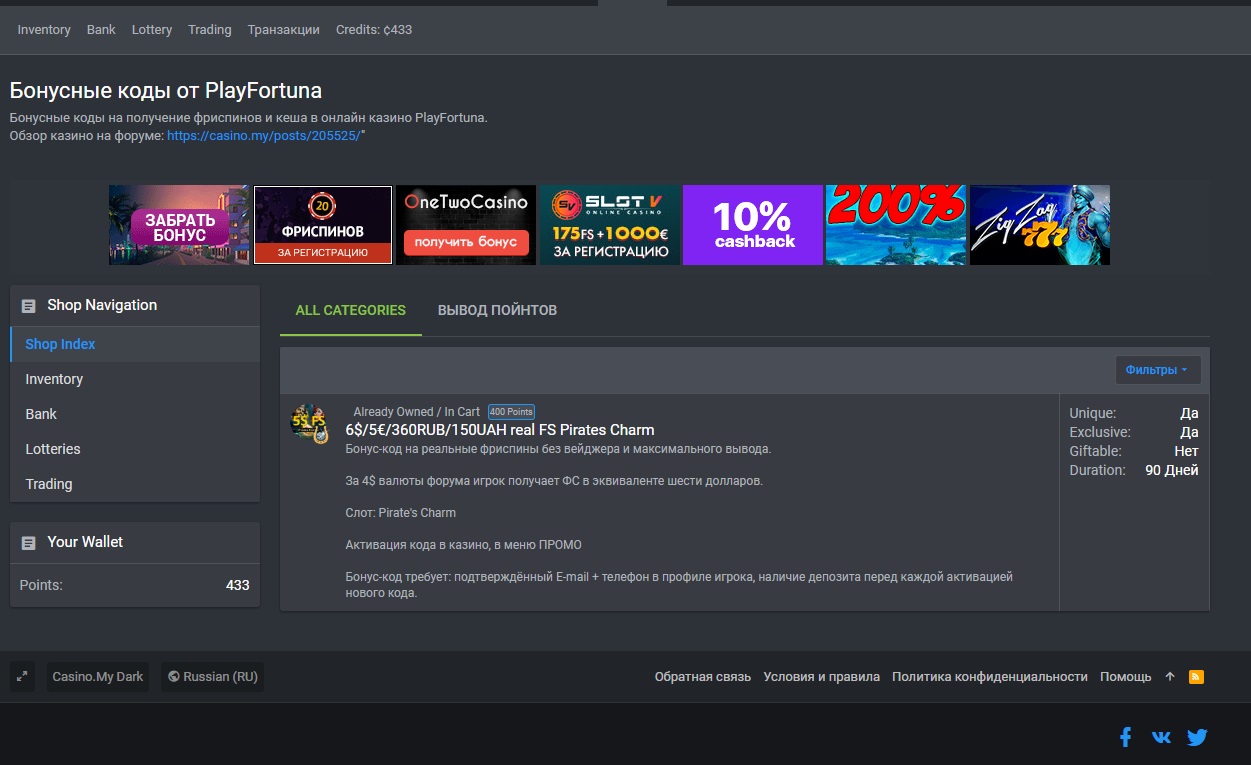The image size is (1251, 765).
Task: Open the orange RSS feed icon
Action: 1196,677
